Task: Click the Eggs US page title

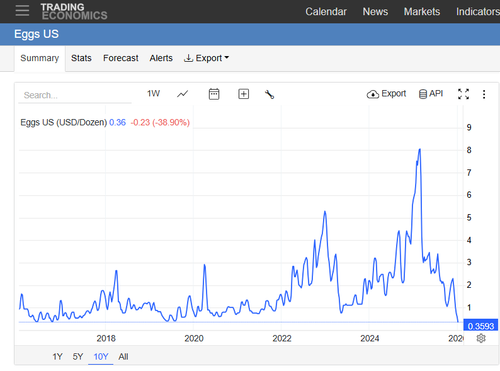Action: pos(36,34)
